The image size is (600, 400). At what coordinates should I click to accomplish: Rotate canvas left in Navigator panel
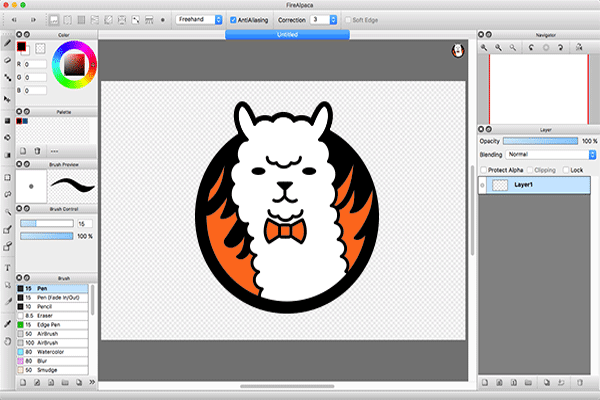point(531,48)
